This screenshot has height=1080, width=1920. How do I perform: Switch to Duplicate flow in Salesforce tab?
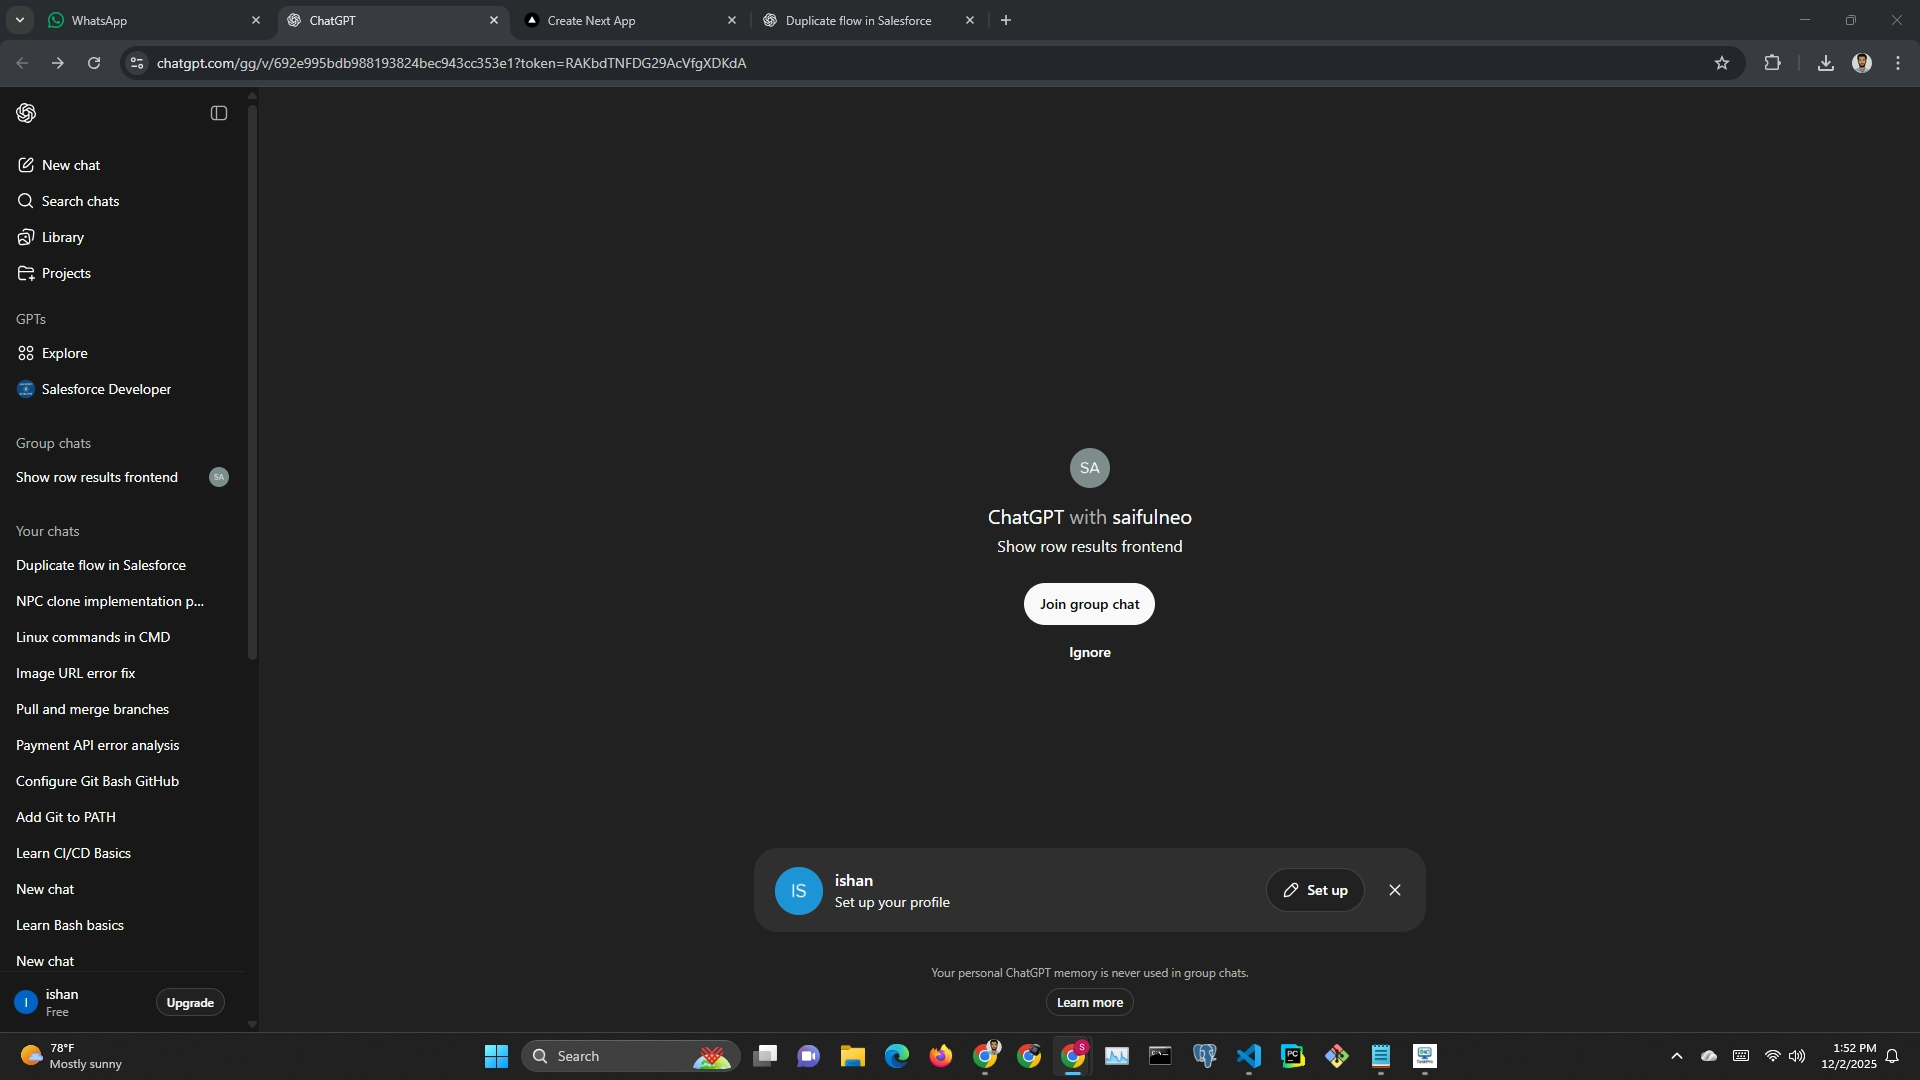[x=858, y=20]
